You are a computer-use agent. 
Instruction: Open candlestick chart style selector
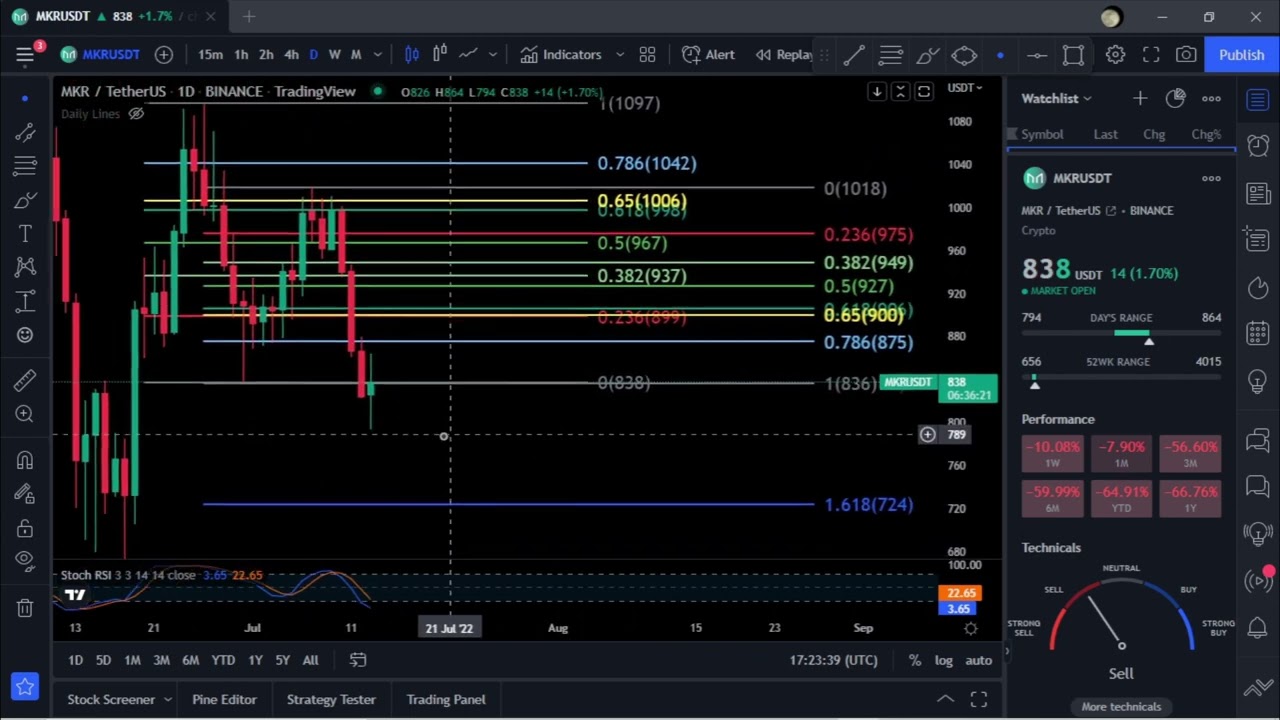point(412,55)
